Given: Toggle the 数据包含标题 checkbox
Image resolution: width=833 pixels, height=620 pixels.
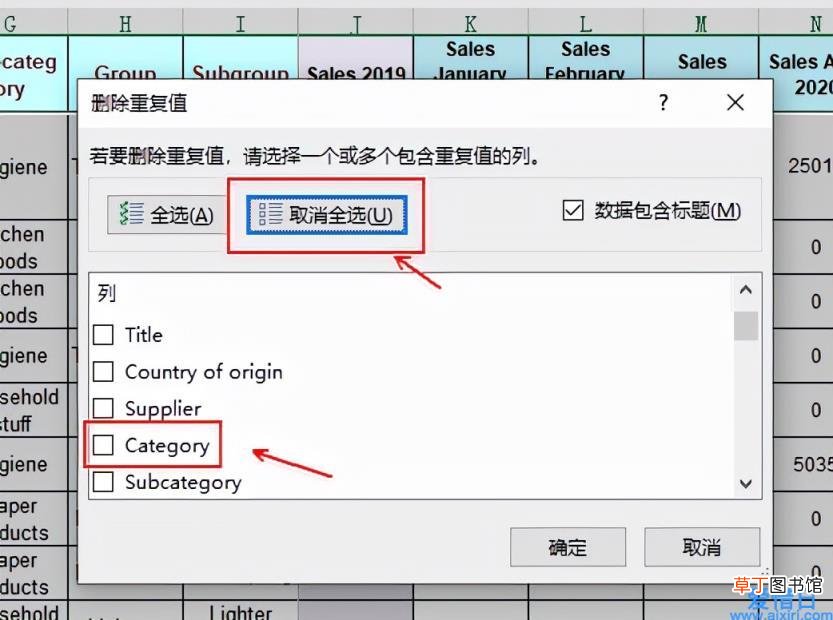Looking at the screenshot, I should pyautogui.click(x=573, y=211).
